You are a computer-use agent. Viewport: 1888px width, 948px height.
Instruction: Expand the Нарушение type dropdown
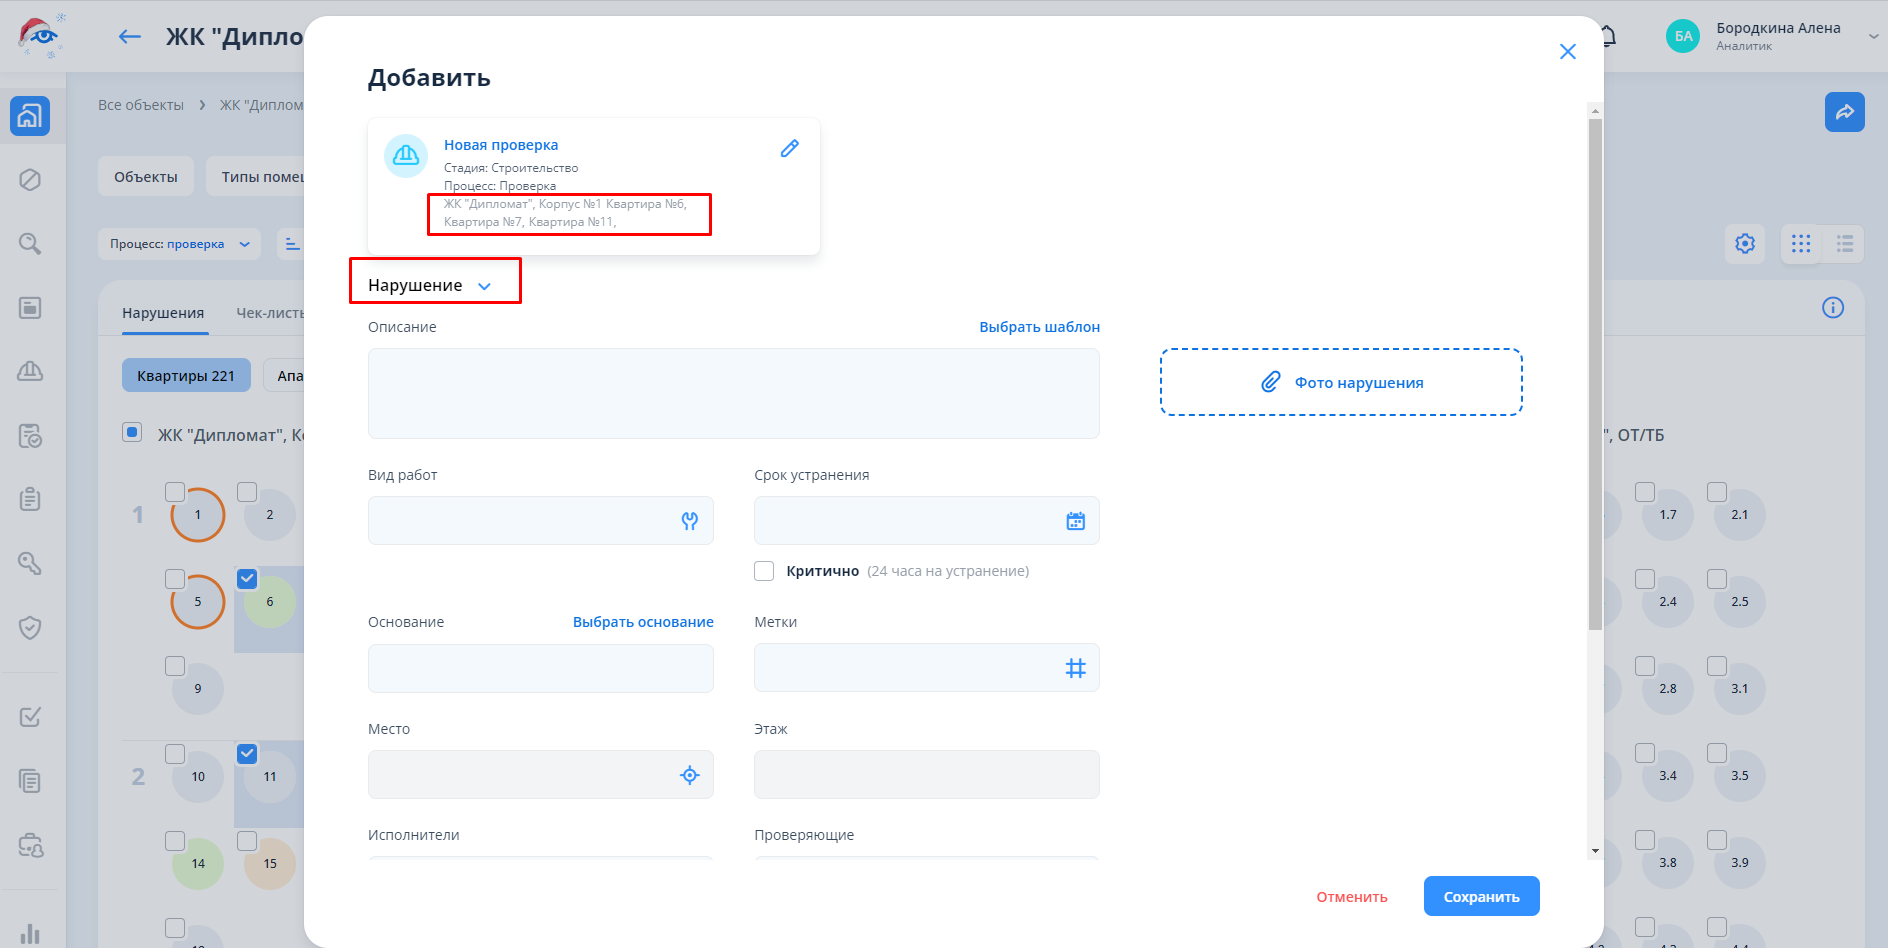click(430, 286)
